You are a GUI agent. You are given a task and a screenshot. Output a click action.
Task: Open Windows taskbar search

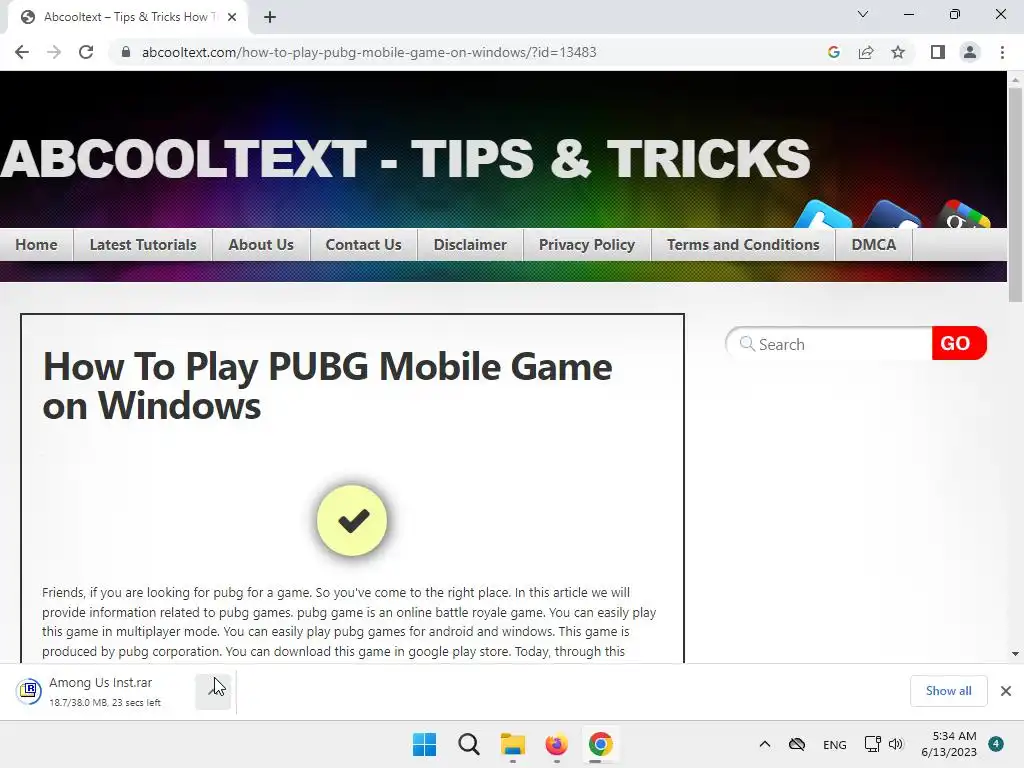[469, 744]
